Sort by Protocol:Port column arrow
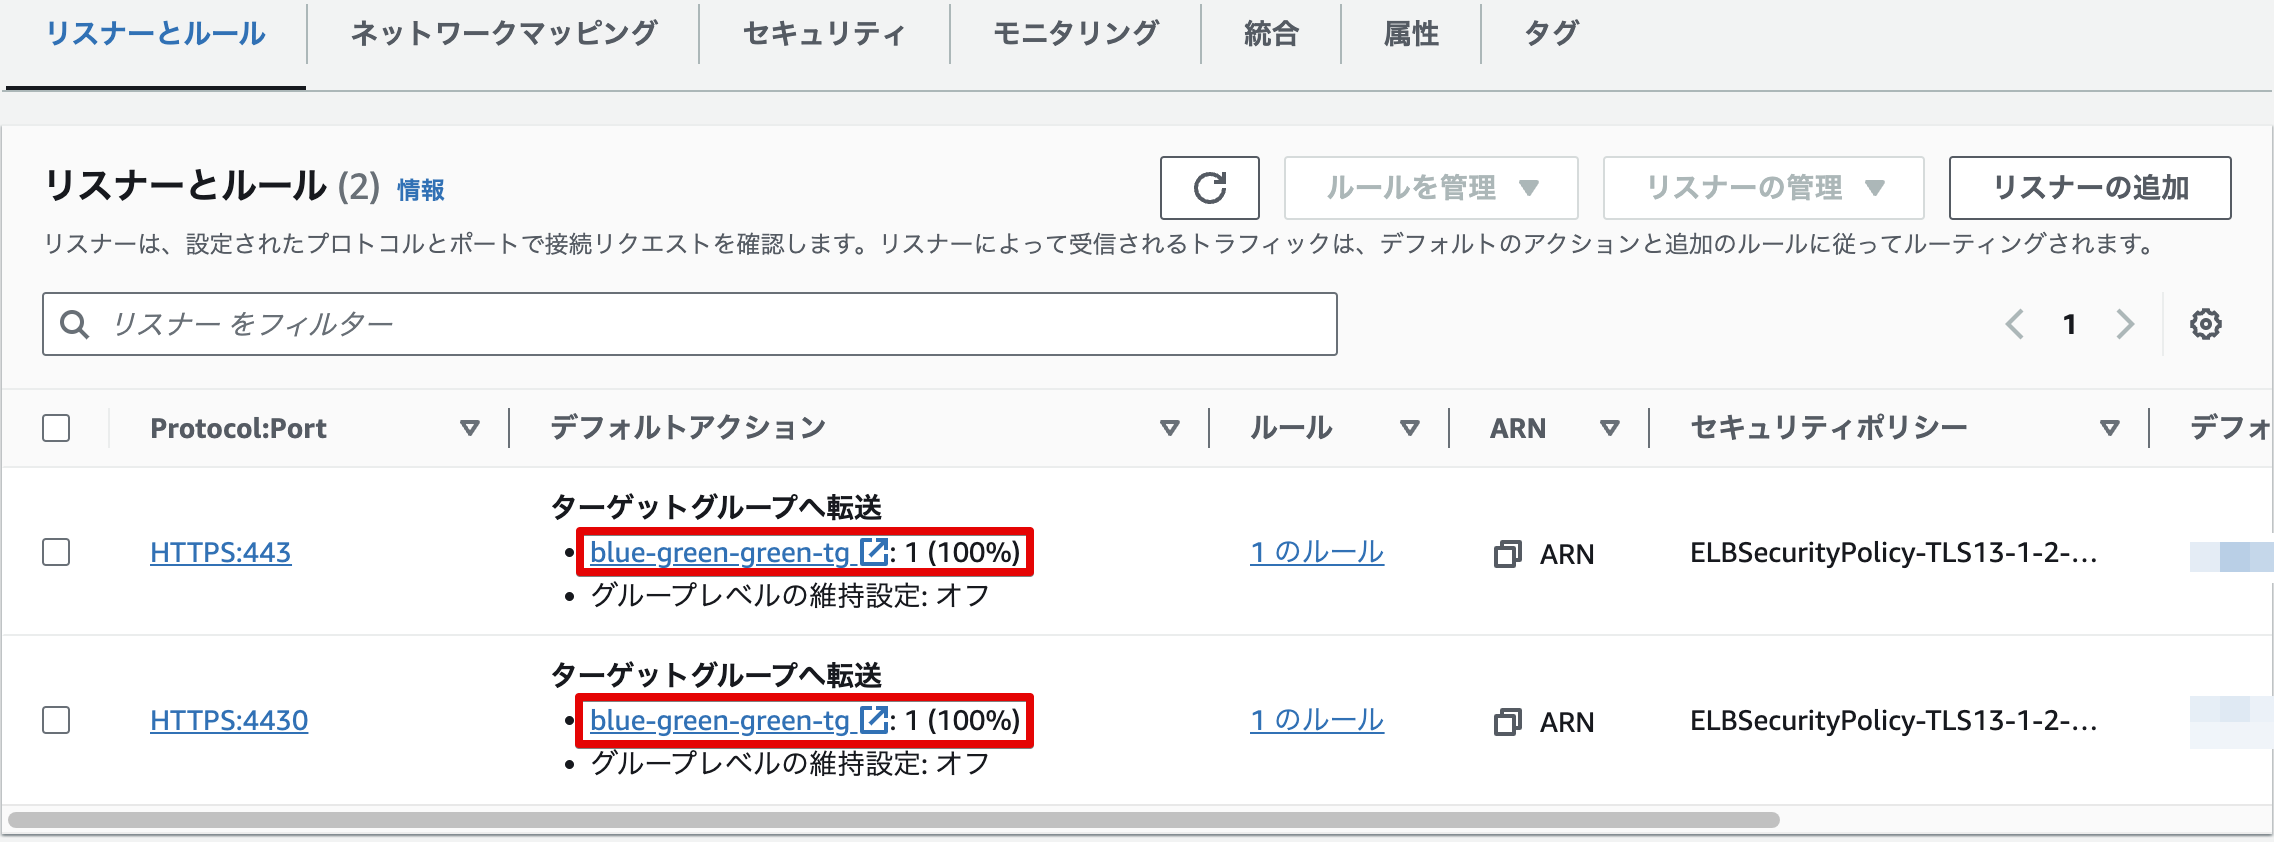The height and width of the screenshot is (842, 2274). click(x=469, y=428)
